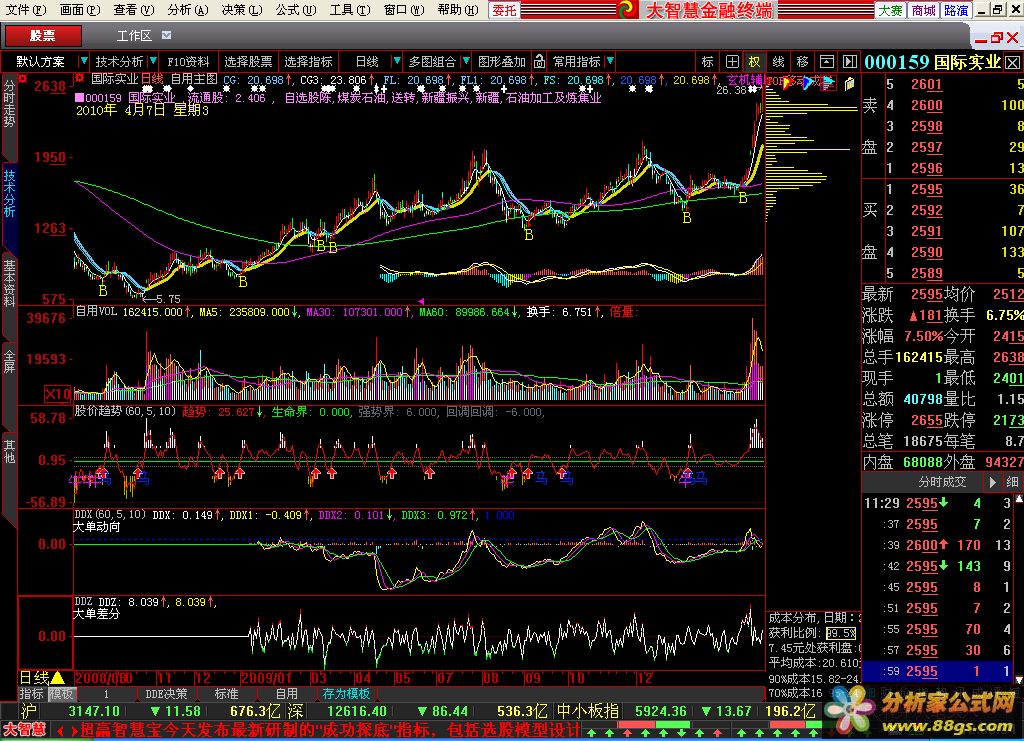Toggle the 权 ex-rights adjustment button
This screenshot has width=1024, height=741.
[x=754, y=61]
